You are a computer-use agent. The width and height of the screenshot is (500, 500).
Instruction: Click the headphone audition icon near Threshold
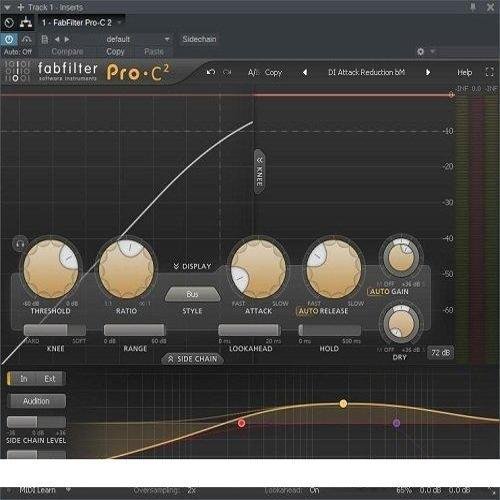pyautogui.click(x=20, y=244)
